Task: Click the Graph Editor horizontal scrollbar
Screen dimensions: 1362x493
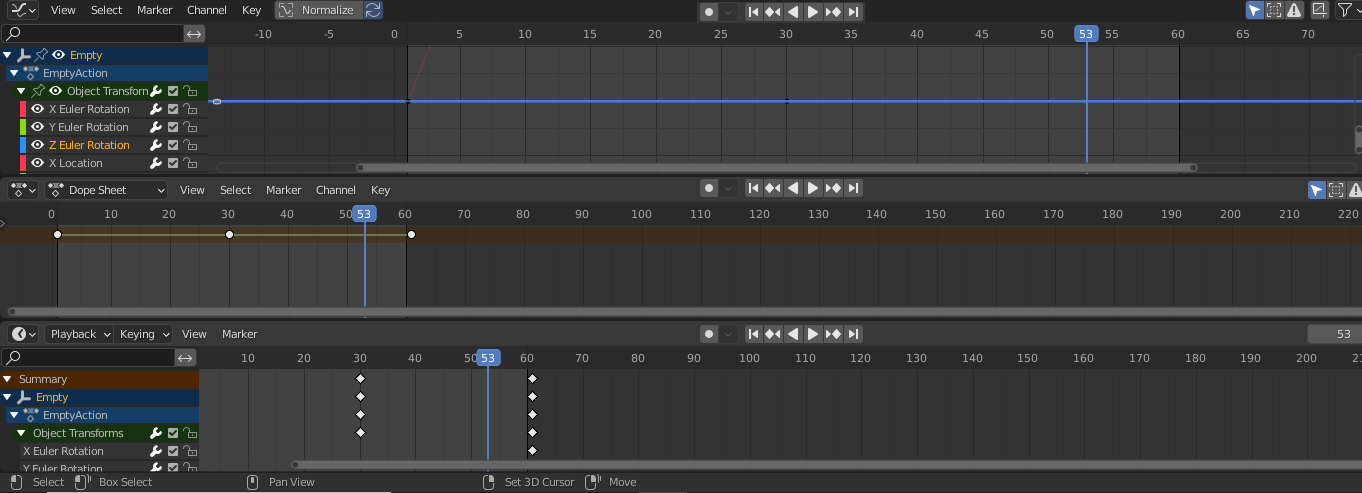Action: 776,168
